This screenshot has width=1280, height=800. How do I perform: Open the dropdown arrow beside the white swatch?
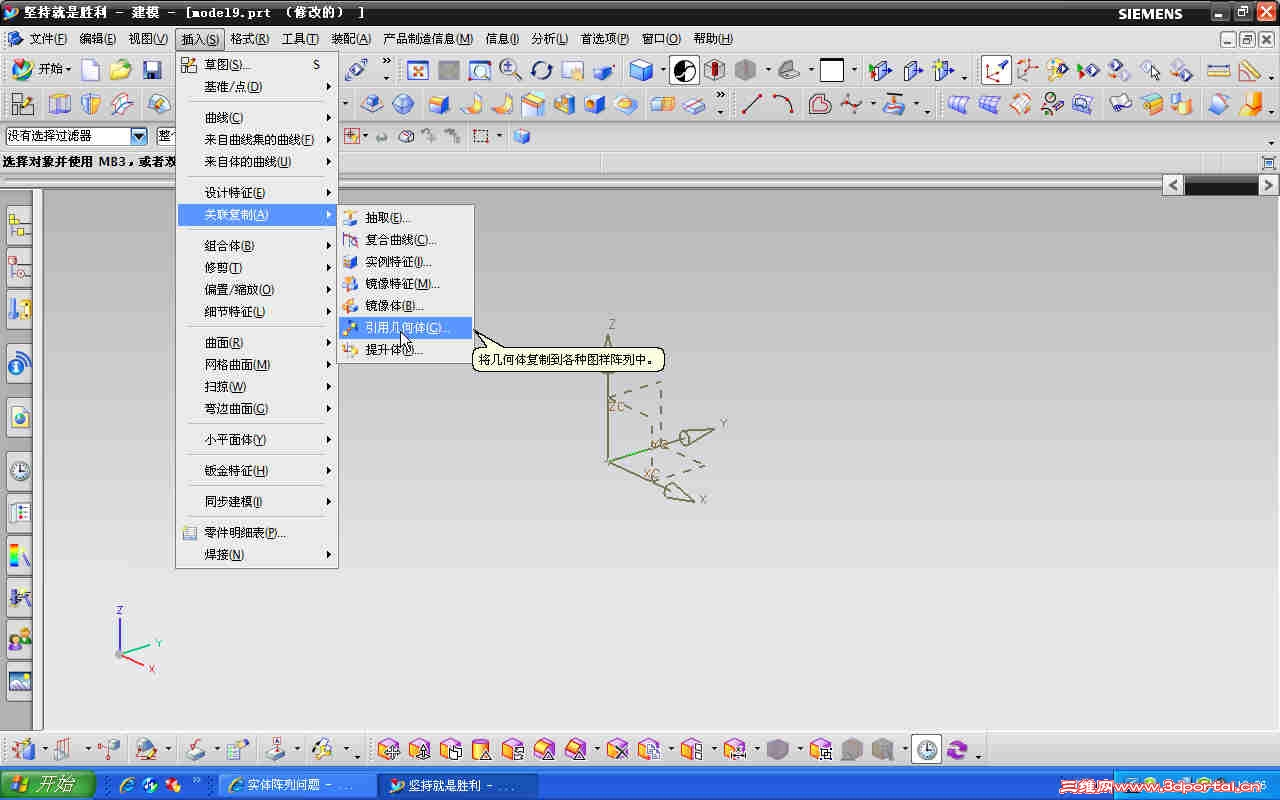pyautogui.click(x=854, y=71)
